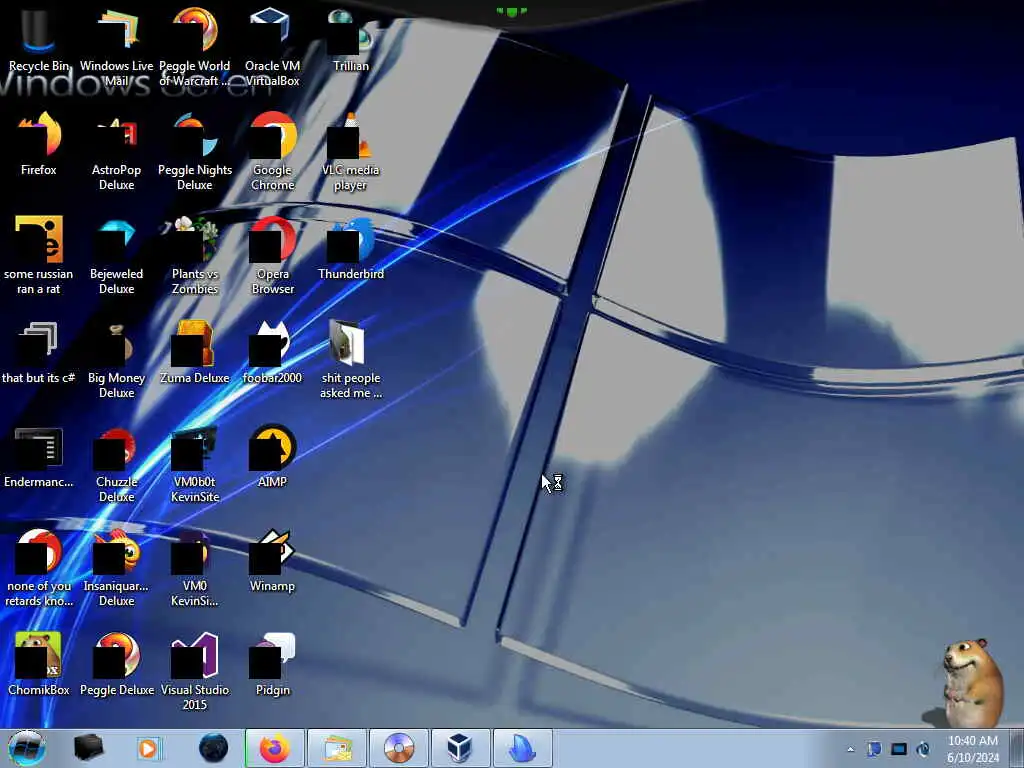Click the round blue tray icon beside the clock

click(x=923, y=749)
